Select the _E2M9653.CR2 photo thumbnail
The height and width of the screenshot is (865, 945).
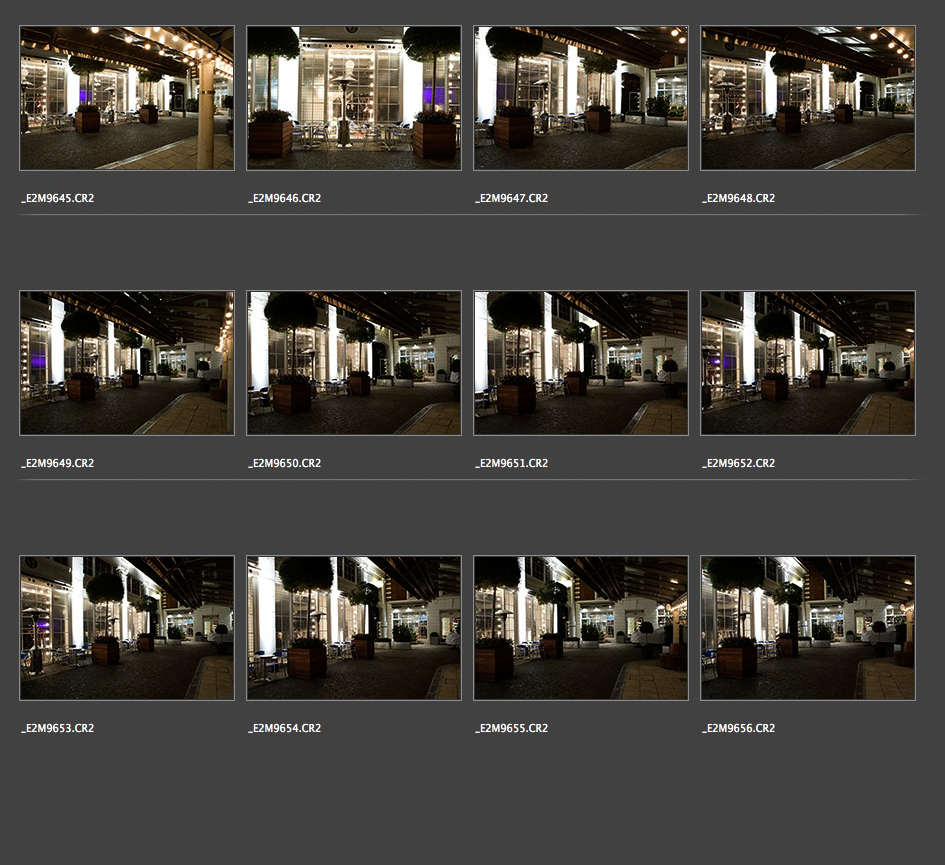127,628
